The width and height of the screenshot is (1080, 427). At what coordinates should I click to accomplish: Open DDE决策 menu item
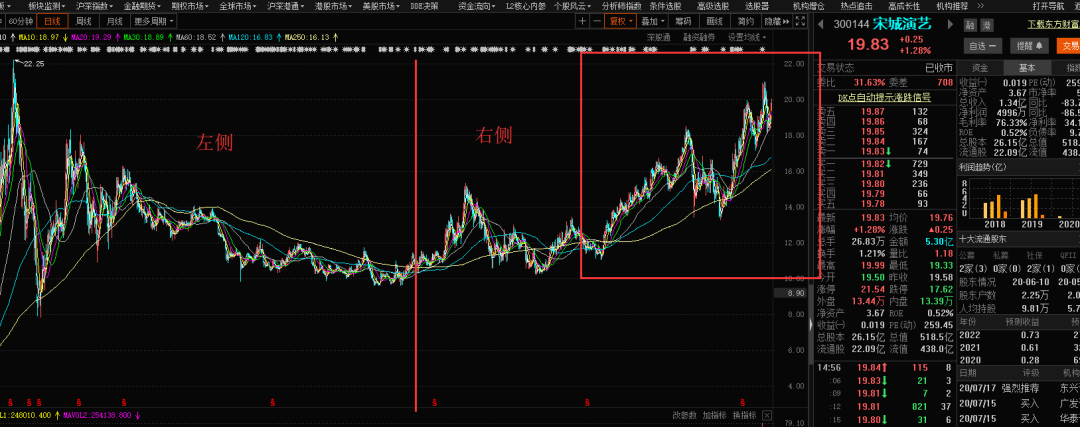[424, 6]
